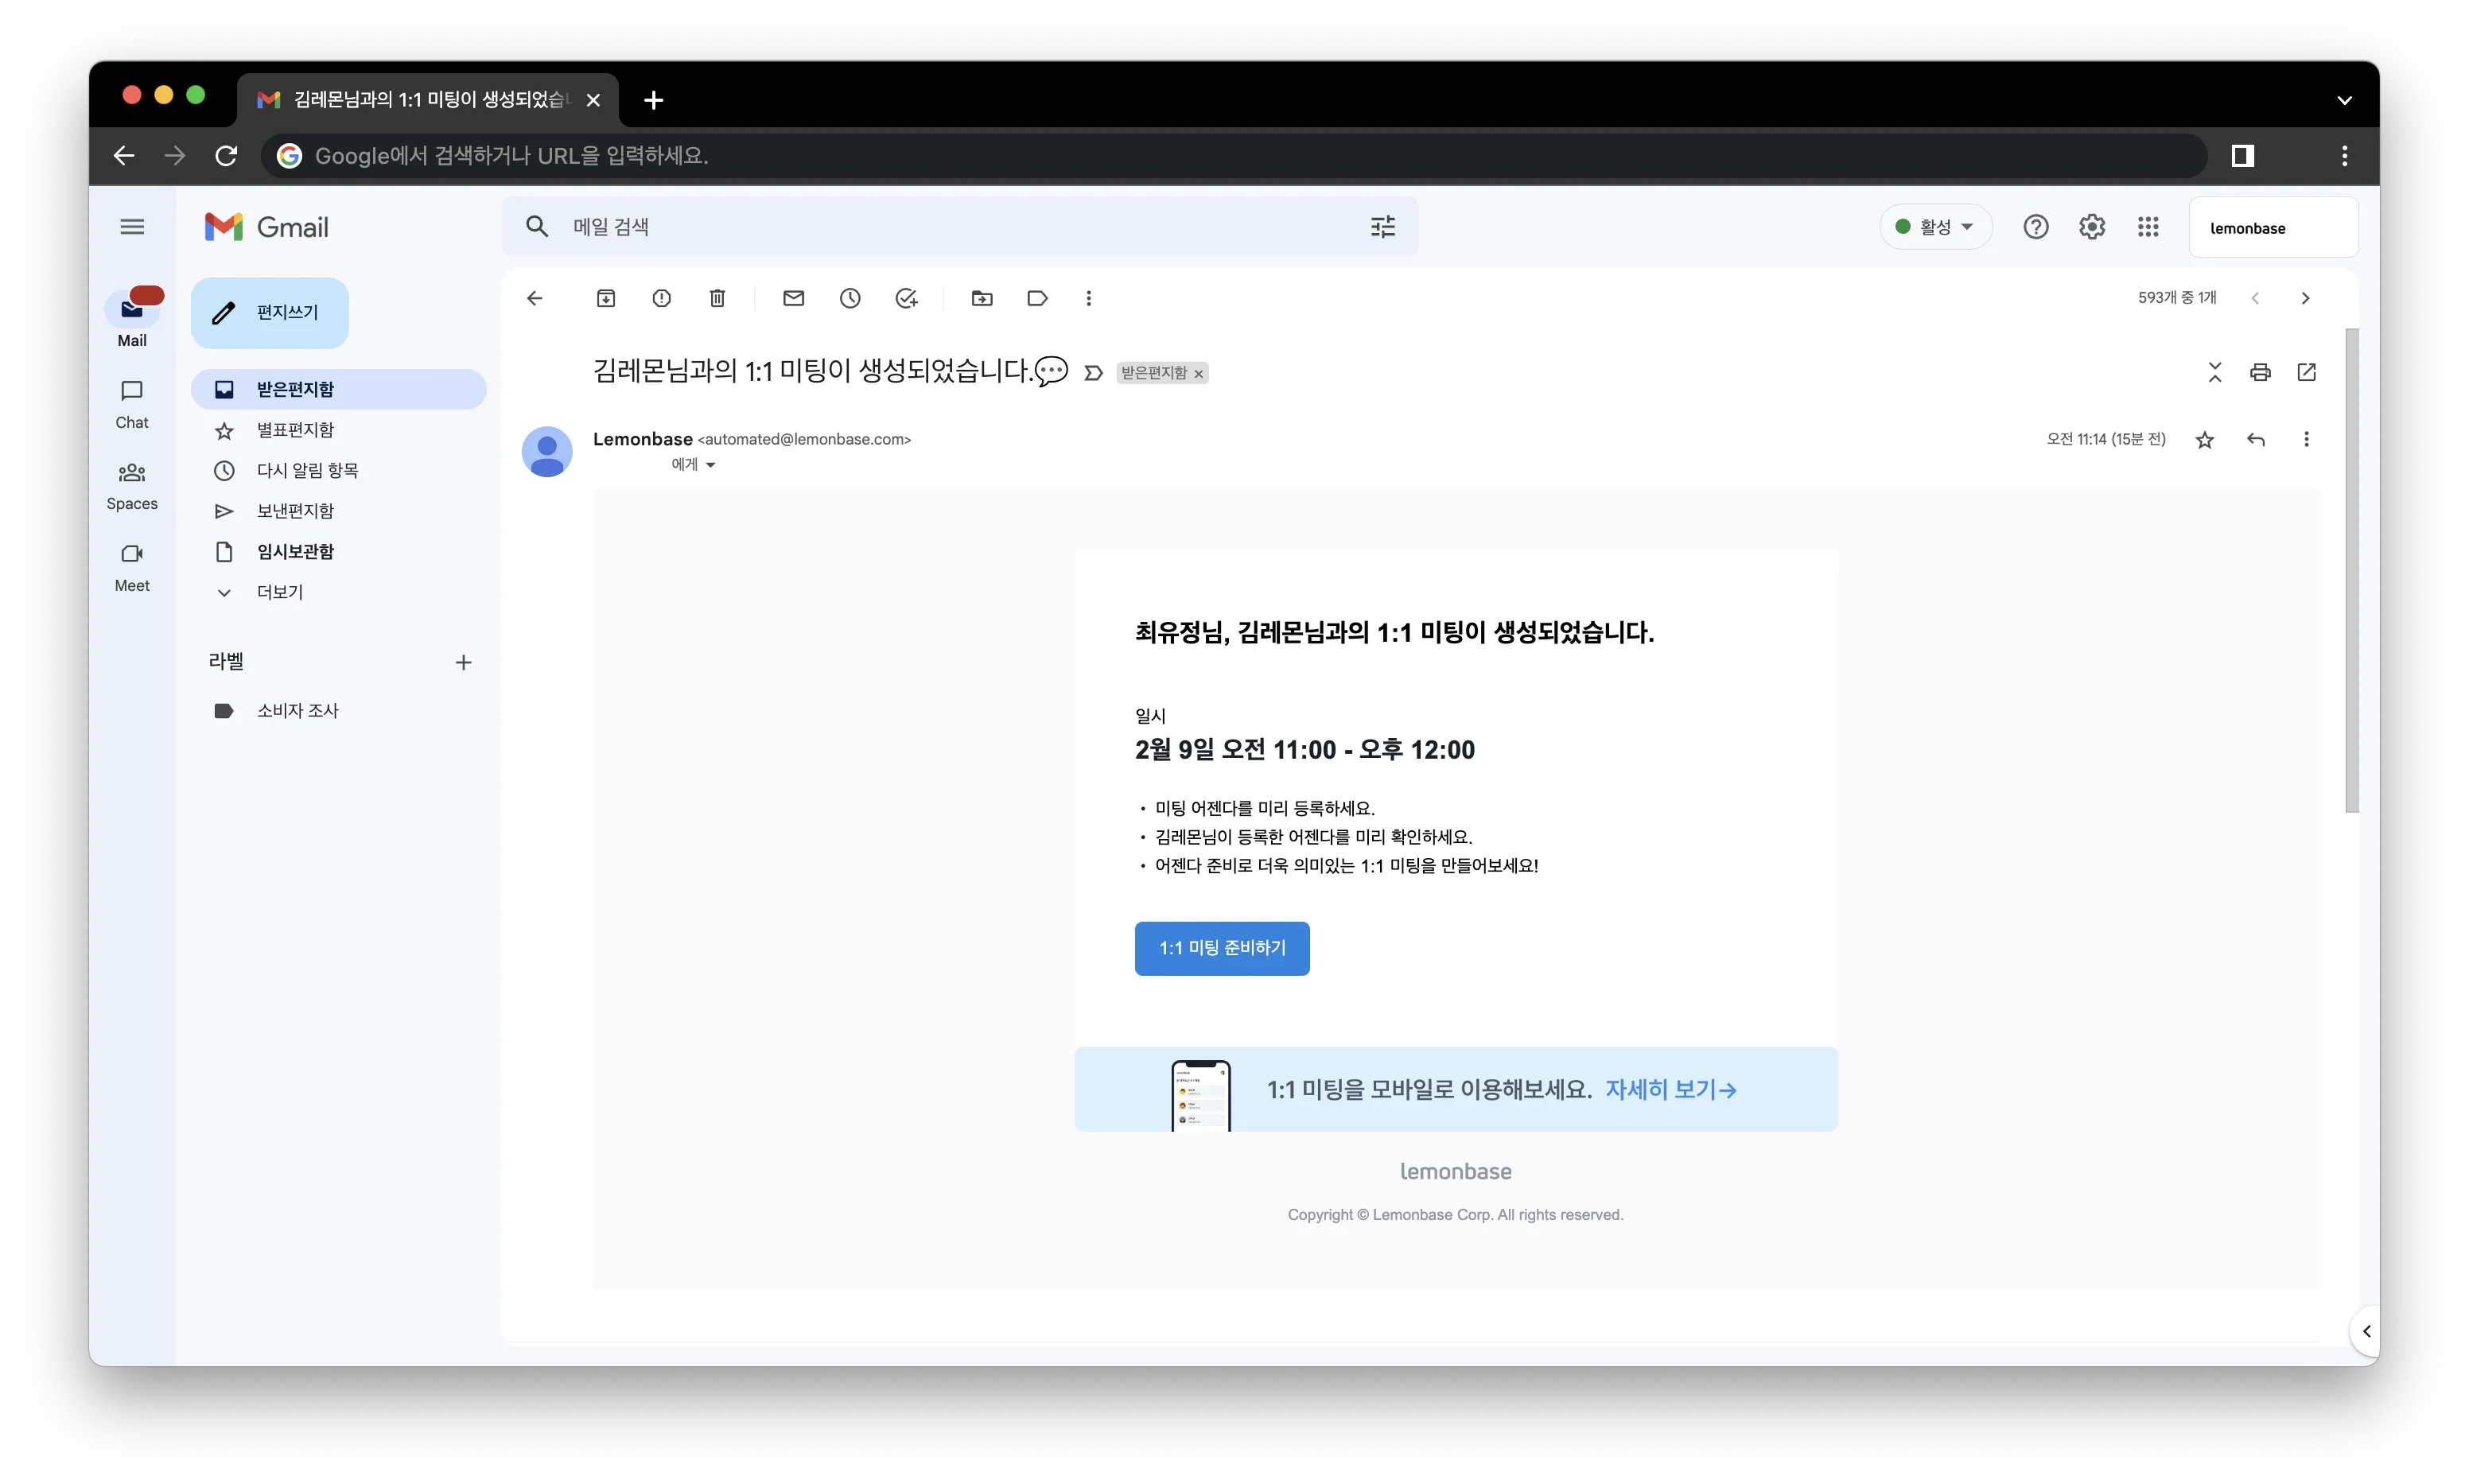The image size is (2469, 1484).
Task: Show side panel arrow
Action: coord(2366,1331)
